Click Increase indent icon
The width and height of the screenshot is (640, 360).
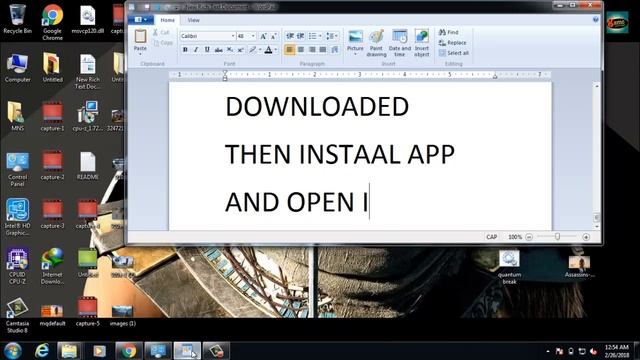pos(301,36)
